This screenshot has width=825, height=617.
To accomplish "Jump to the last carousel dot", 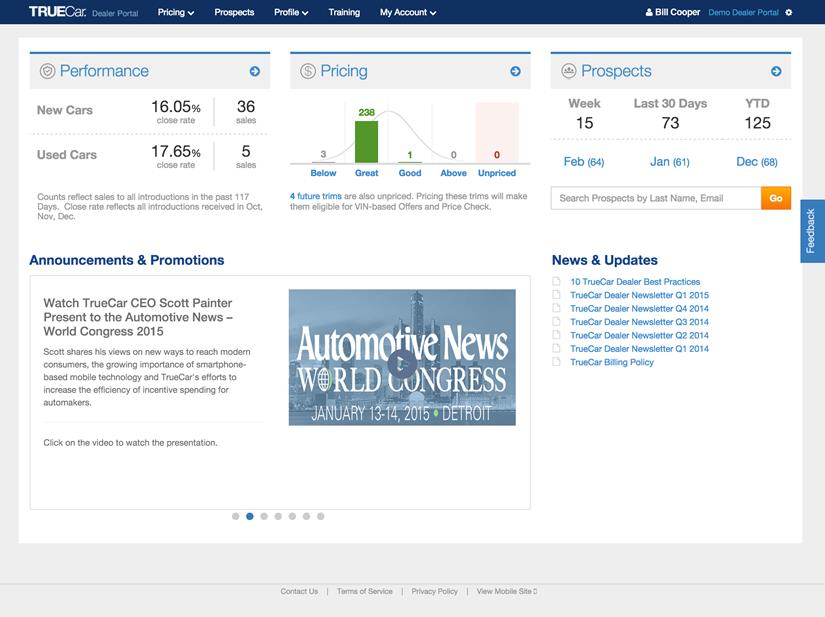I will (320, 517).
